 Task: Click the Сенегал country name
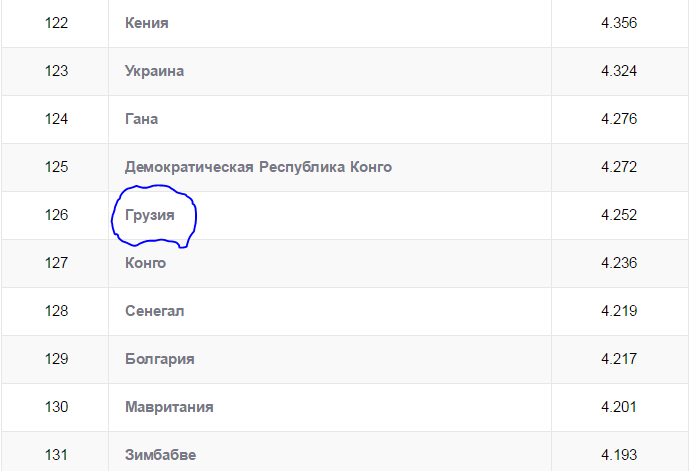click(x=154, y=311)
